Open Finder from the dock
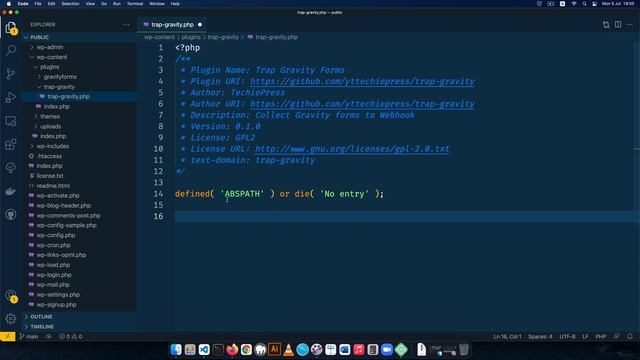The image size is (640, 360). tap(176, 350)
